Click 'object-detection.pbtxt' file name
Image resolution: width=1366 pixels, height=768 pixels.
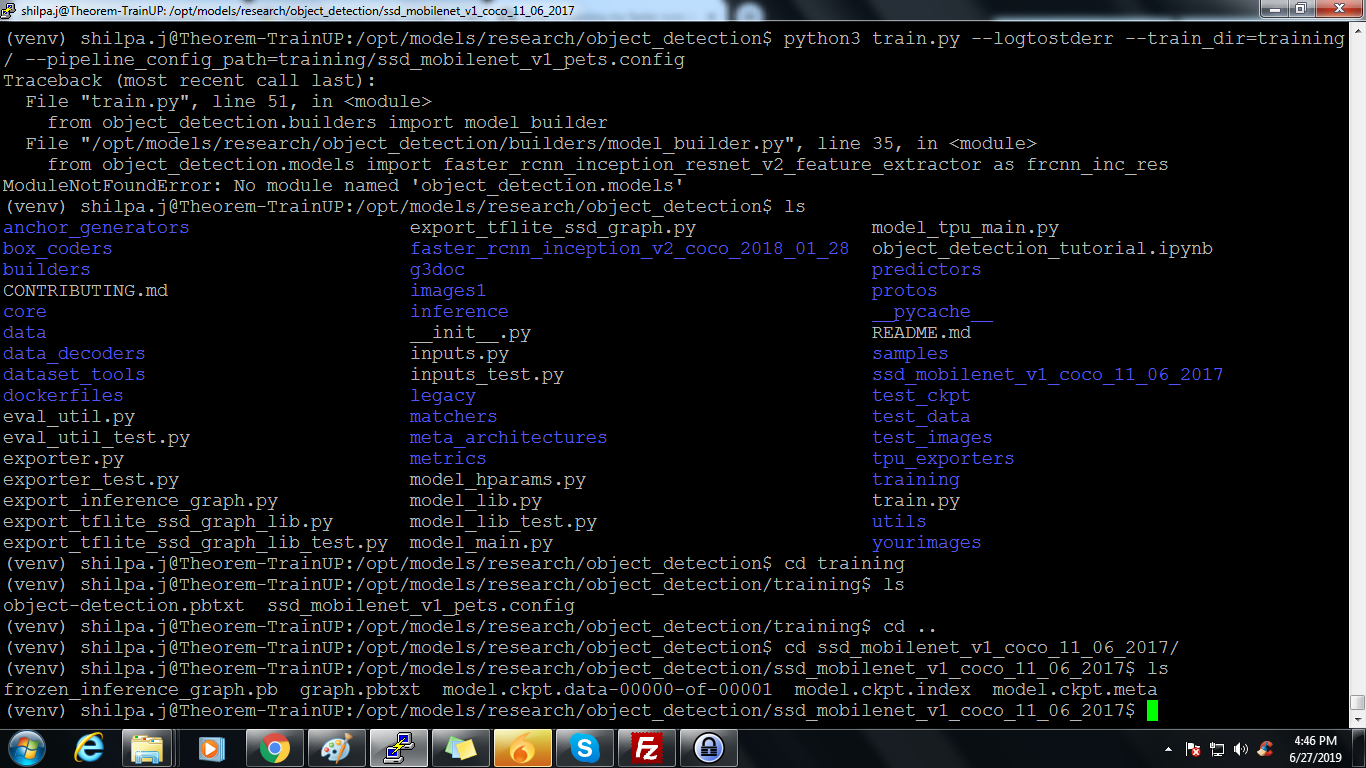(x=124, y=606)
